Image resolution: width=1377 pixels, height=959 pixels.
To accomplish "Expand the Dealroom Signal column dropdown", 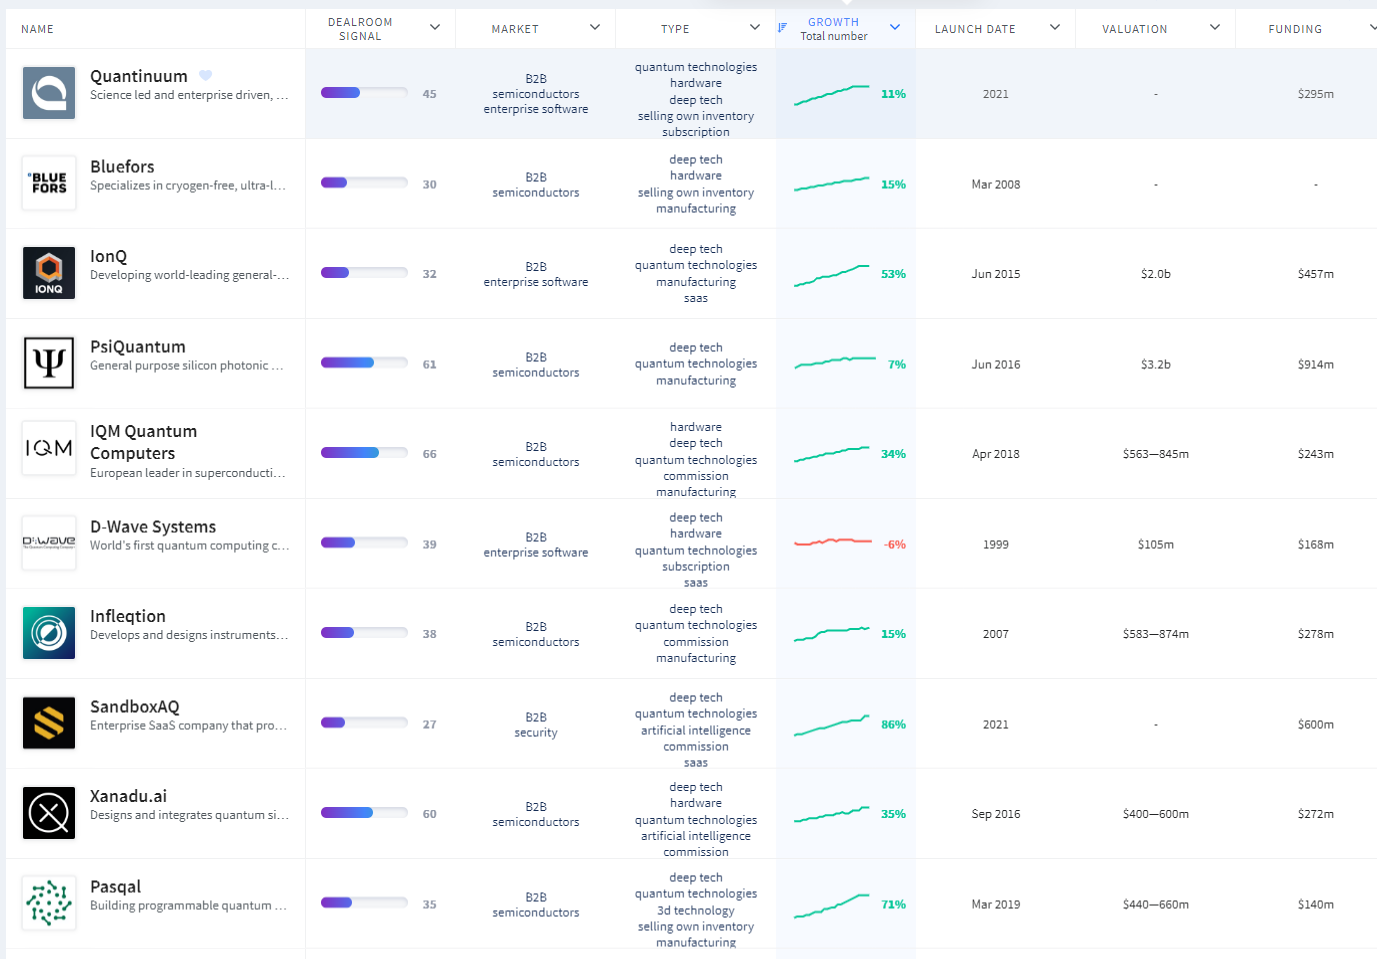I will [x=435, y=28].
